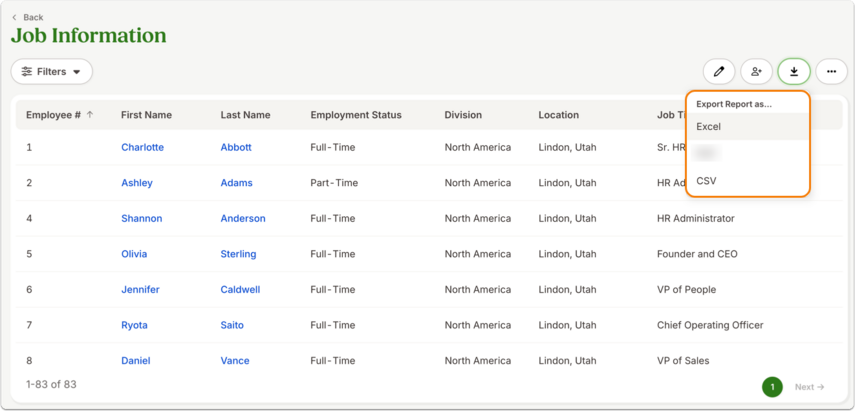
Task: Select Excel export option
Action: [x=748, y=126]
